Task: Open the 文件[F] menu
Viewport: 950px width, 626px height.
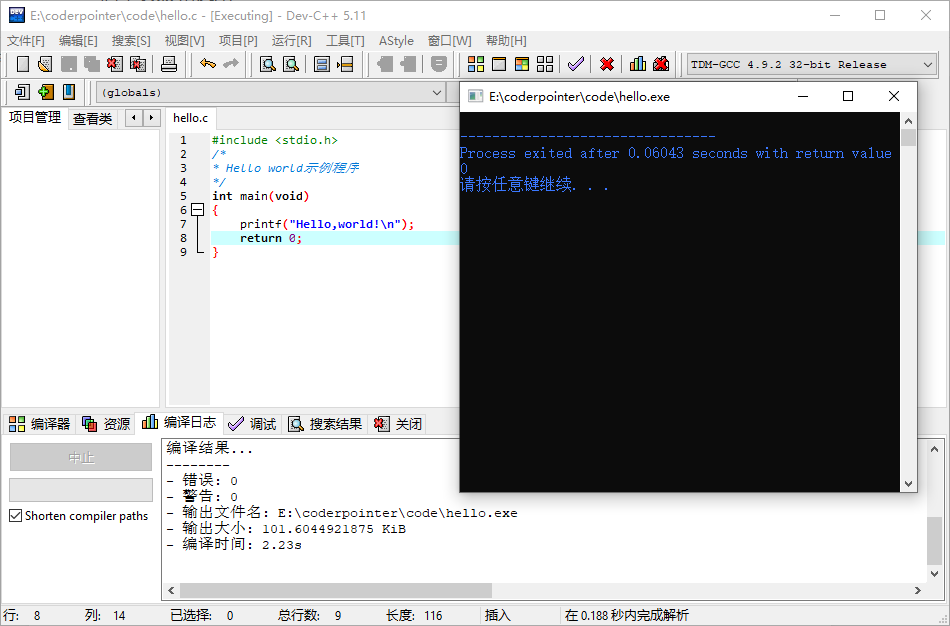Action: coord(26,41)
